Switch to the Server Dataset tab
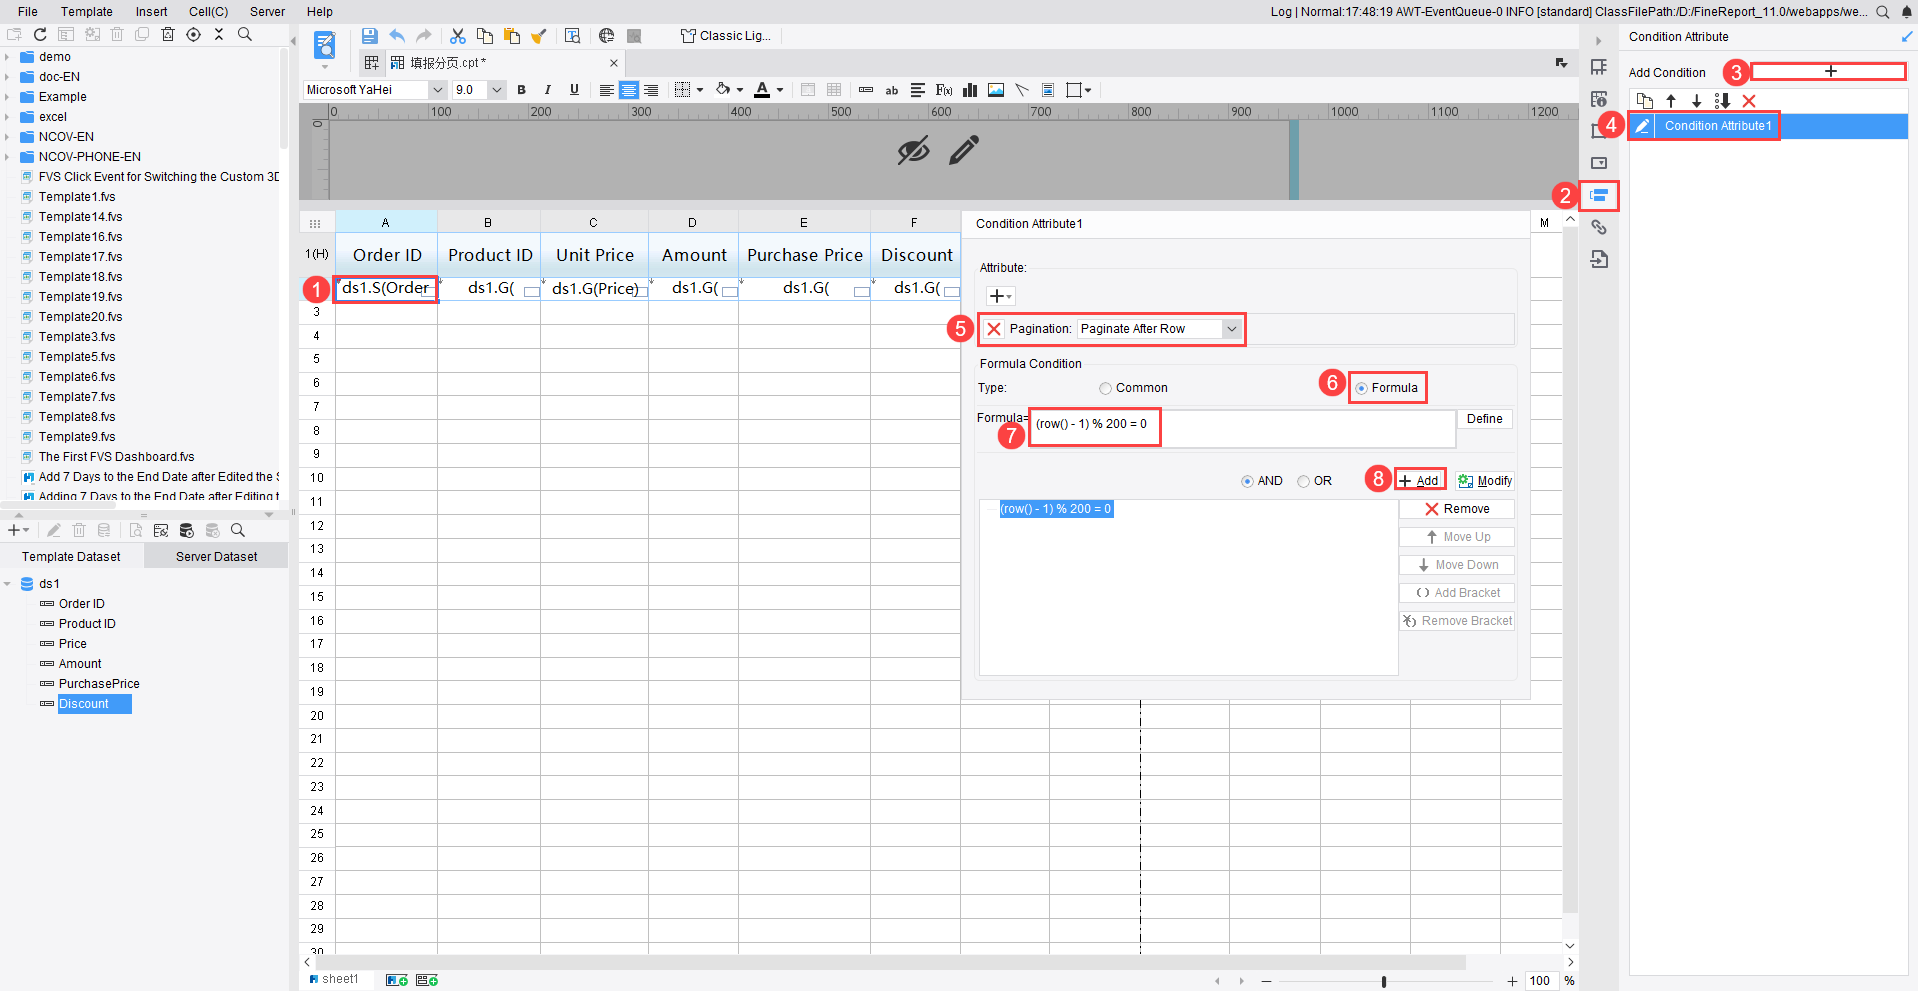 click(216, 557)
